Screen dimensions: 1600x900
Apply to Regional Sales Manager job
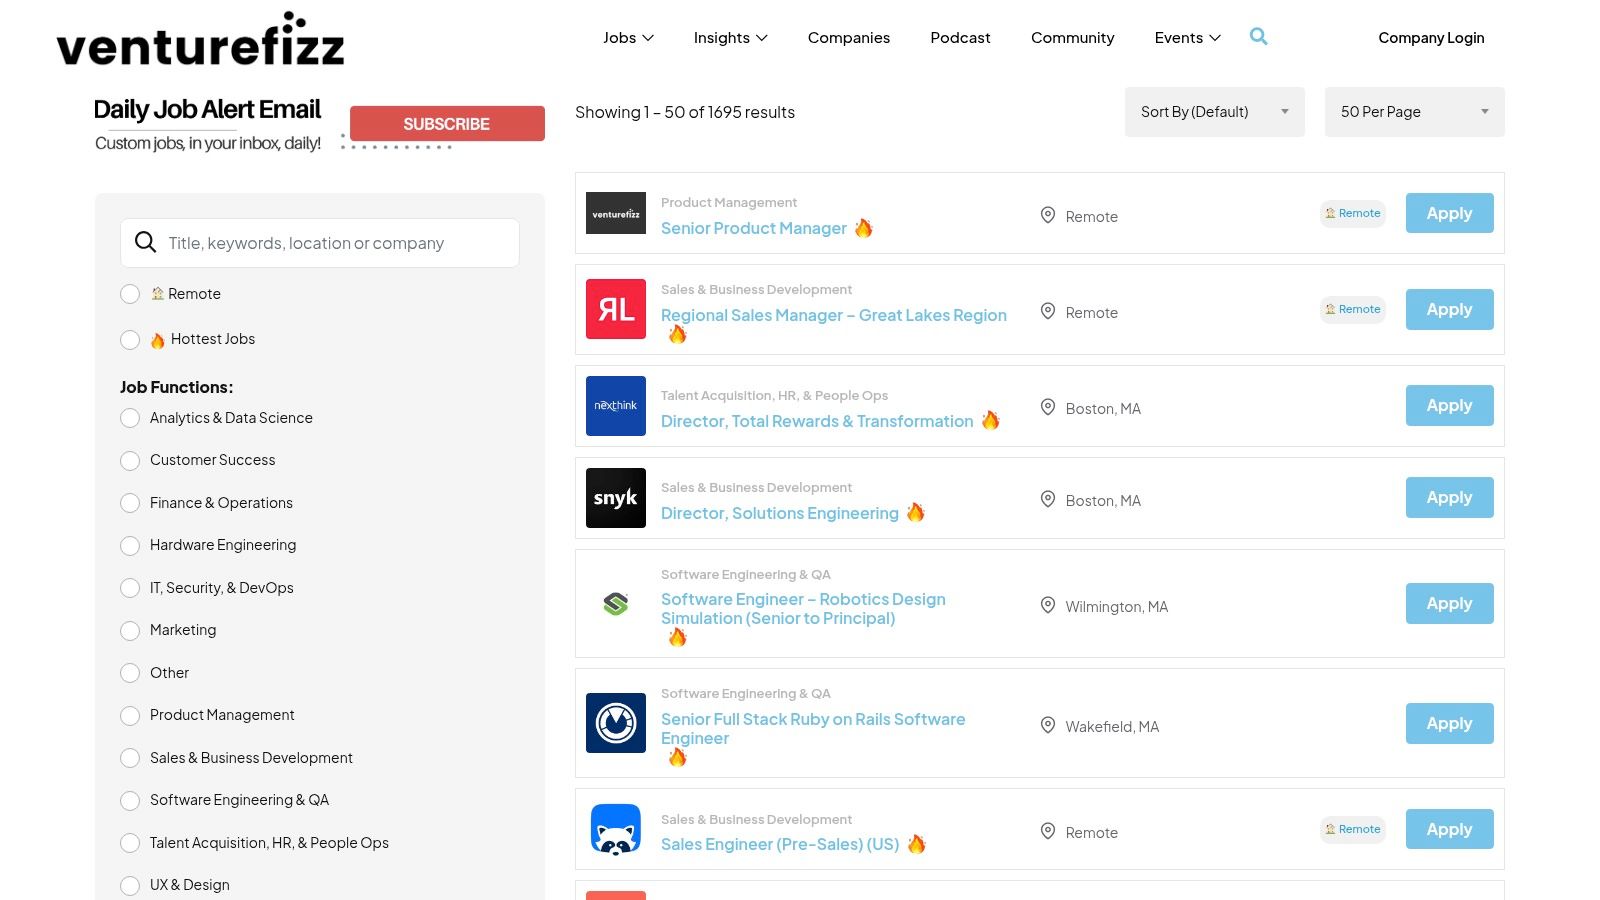click(x=1450, y=309)
